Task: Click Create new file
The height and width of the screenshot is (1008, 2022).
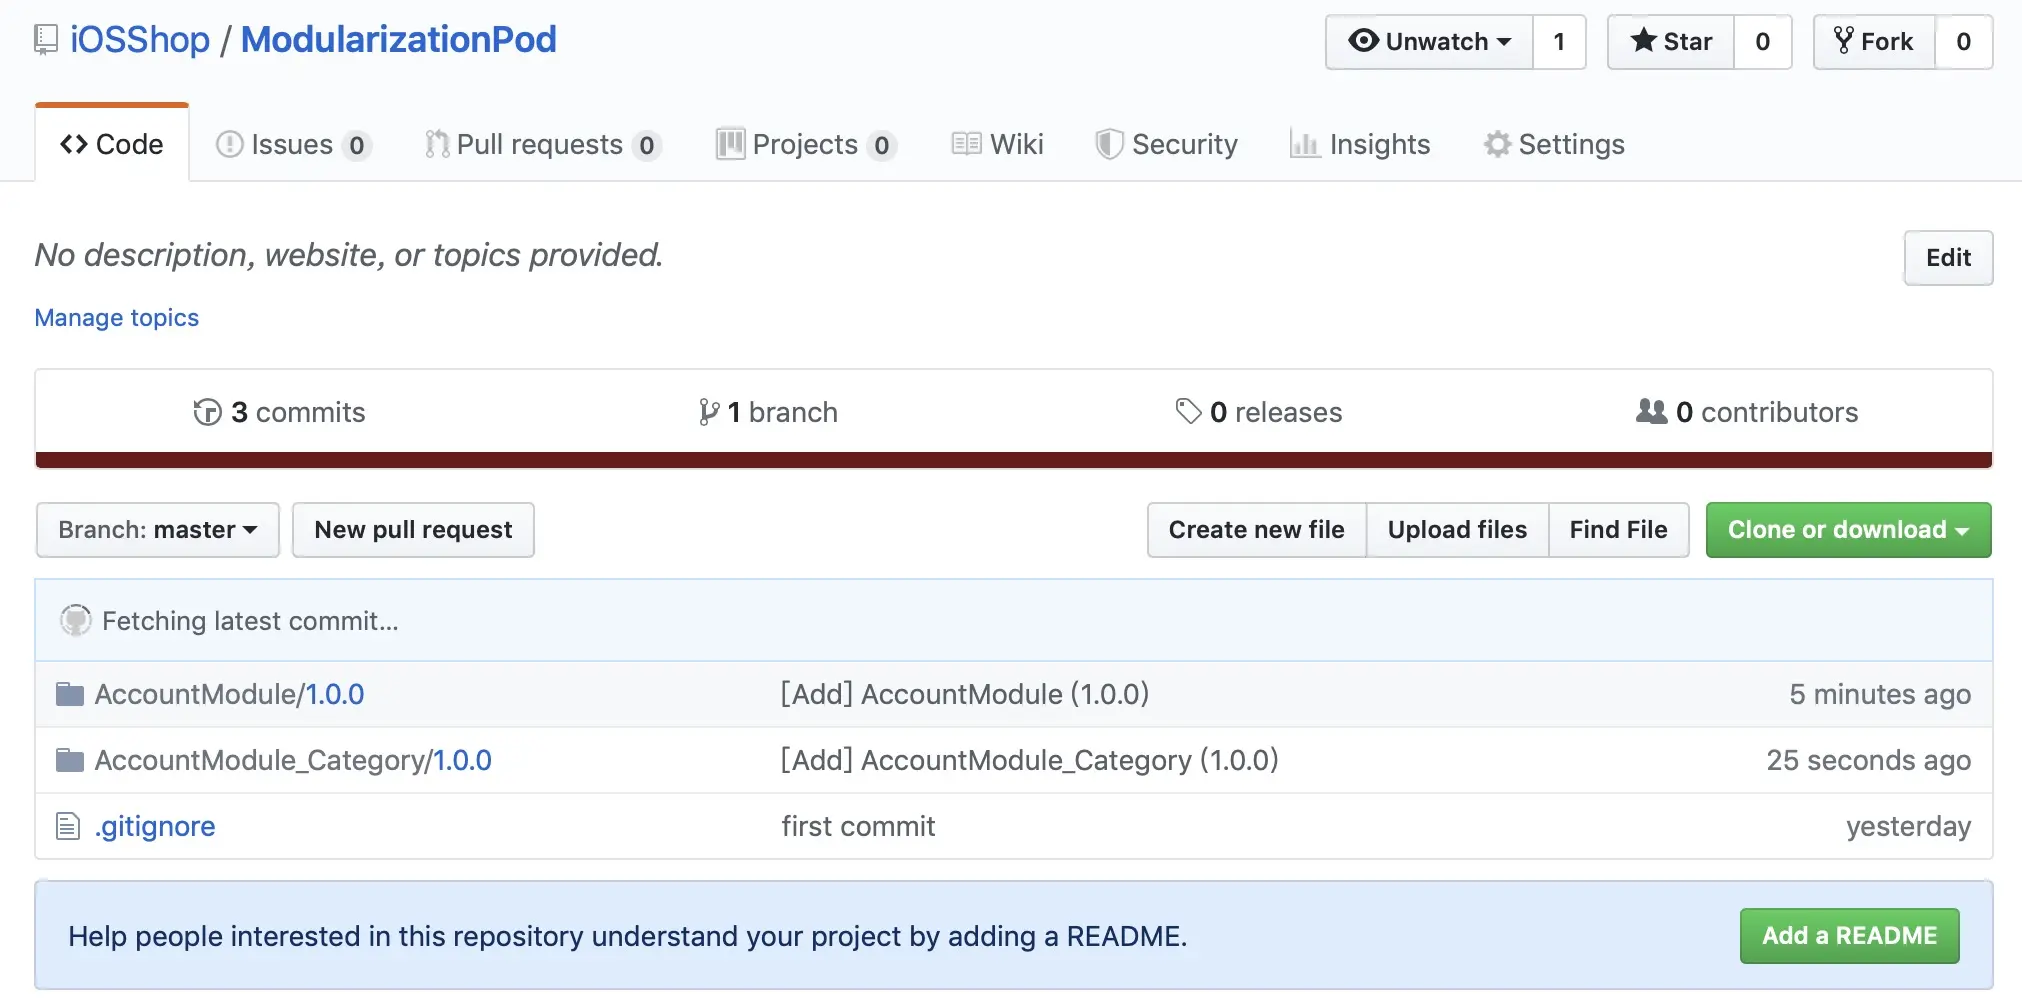Action: [x=1257, y=530]
